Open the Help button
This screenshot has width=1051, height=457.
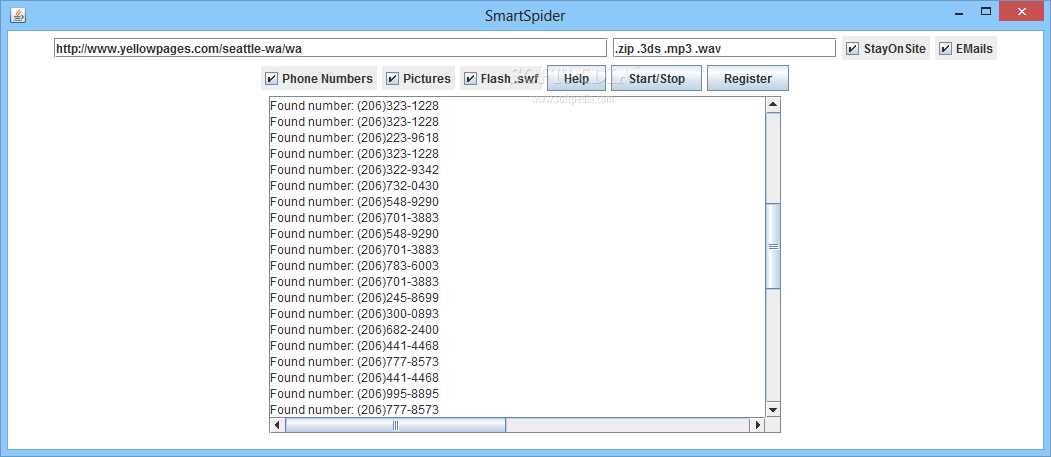tap(576, 78)
